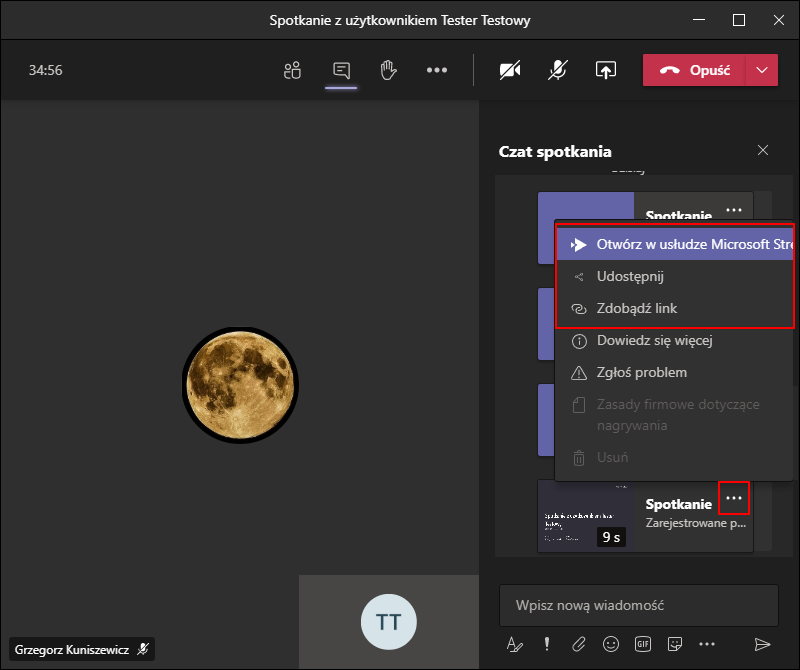This screenshot has height=670, width=800.
Task: Select the moon profile picture
Action: tap(240, 385)
